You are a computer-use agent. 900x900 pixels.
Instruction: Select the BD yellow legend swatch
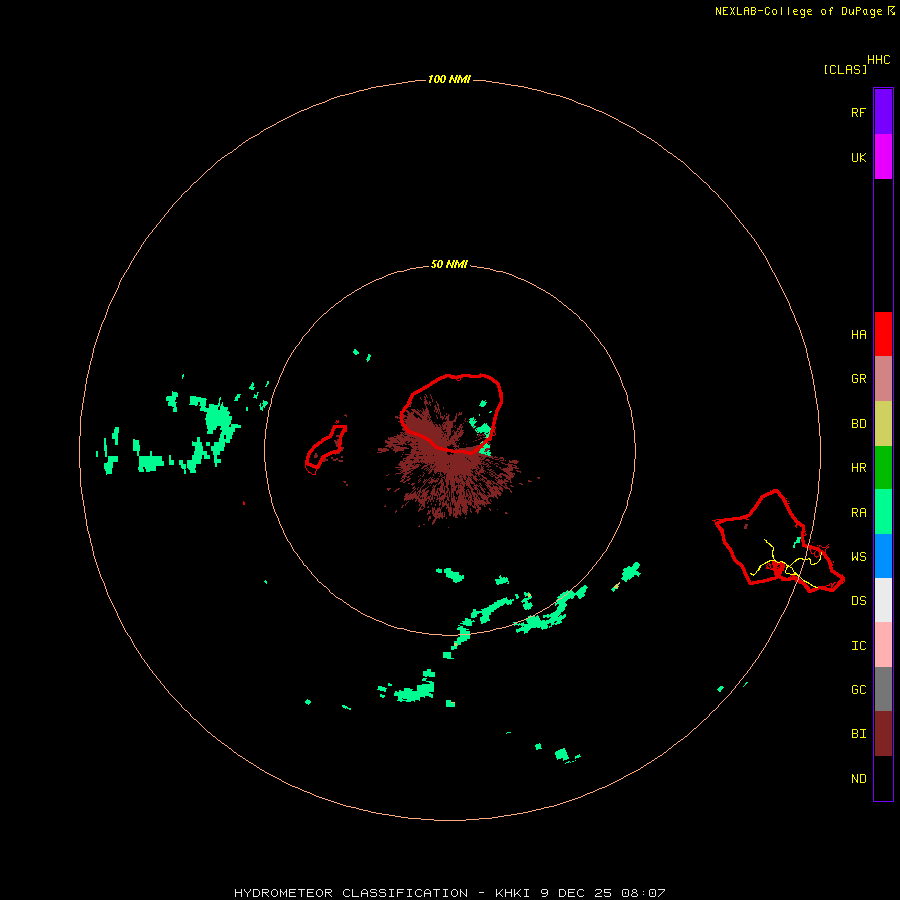pyautogui.click(x=883, y=424)
